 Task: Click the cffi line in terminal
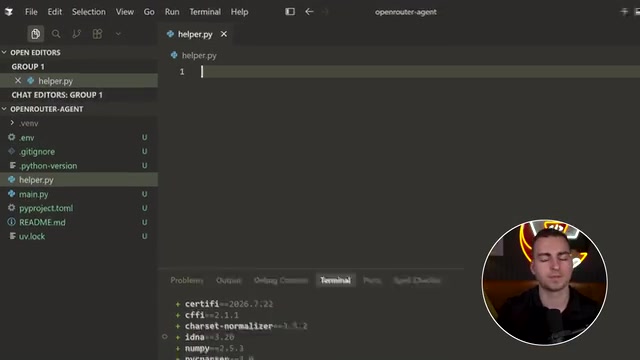pos(207,315)
